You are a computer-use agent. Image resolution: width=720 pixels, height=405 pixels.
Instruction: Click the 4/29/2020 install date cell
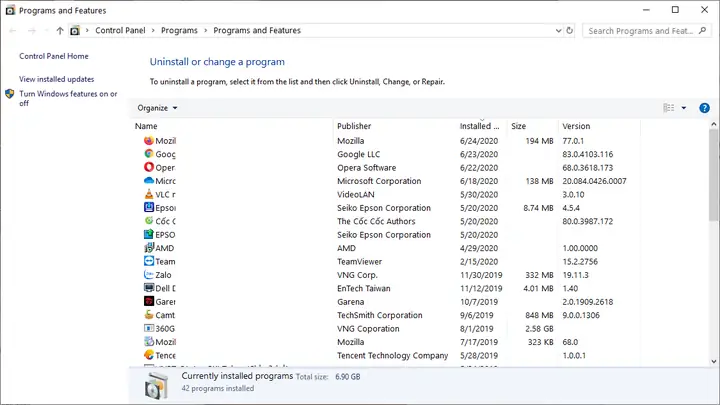click(479, 248)
